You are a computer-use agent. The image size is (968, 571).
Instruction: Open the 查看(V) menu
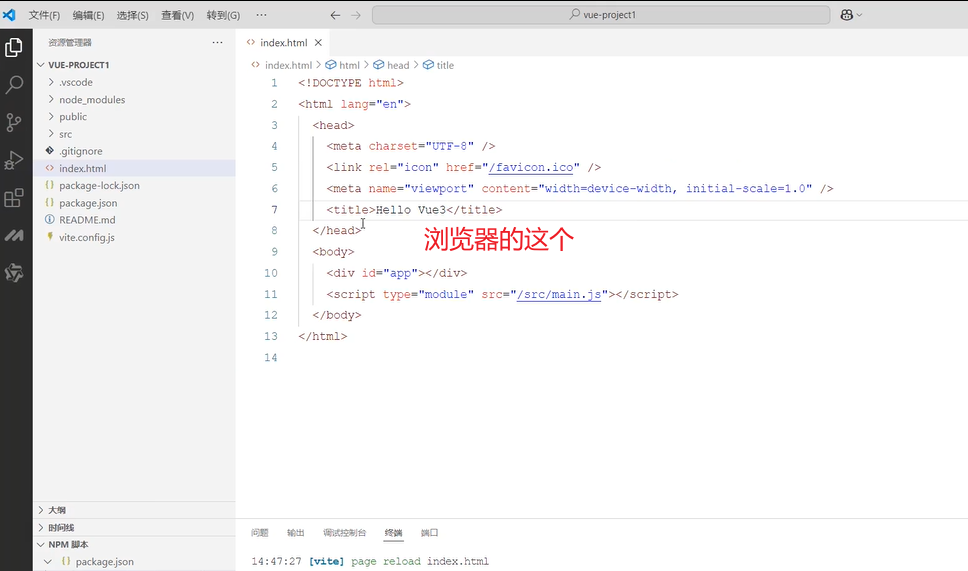click(x=177, y=15)
